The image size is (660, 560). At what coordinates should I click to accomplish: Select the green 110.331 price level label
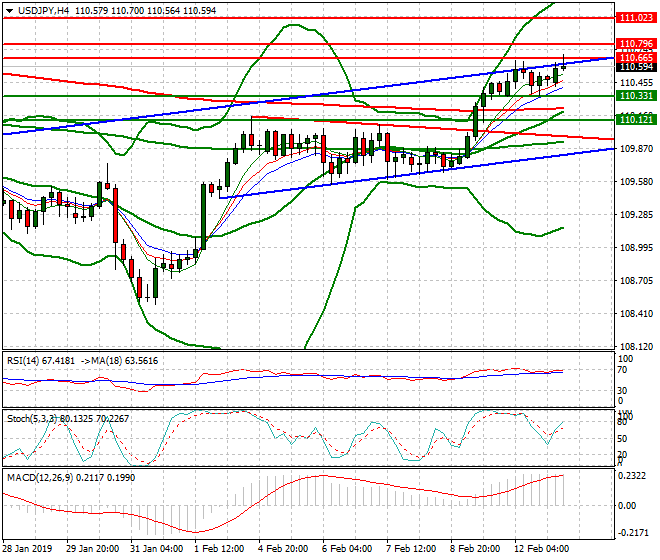pyautogui.click(x=636, y=95)
